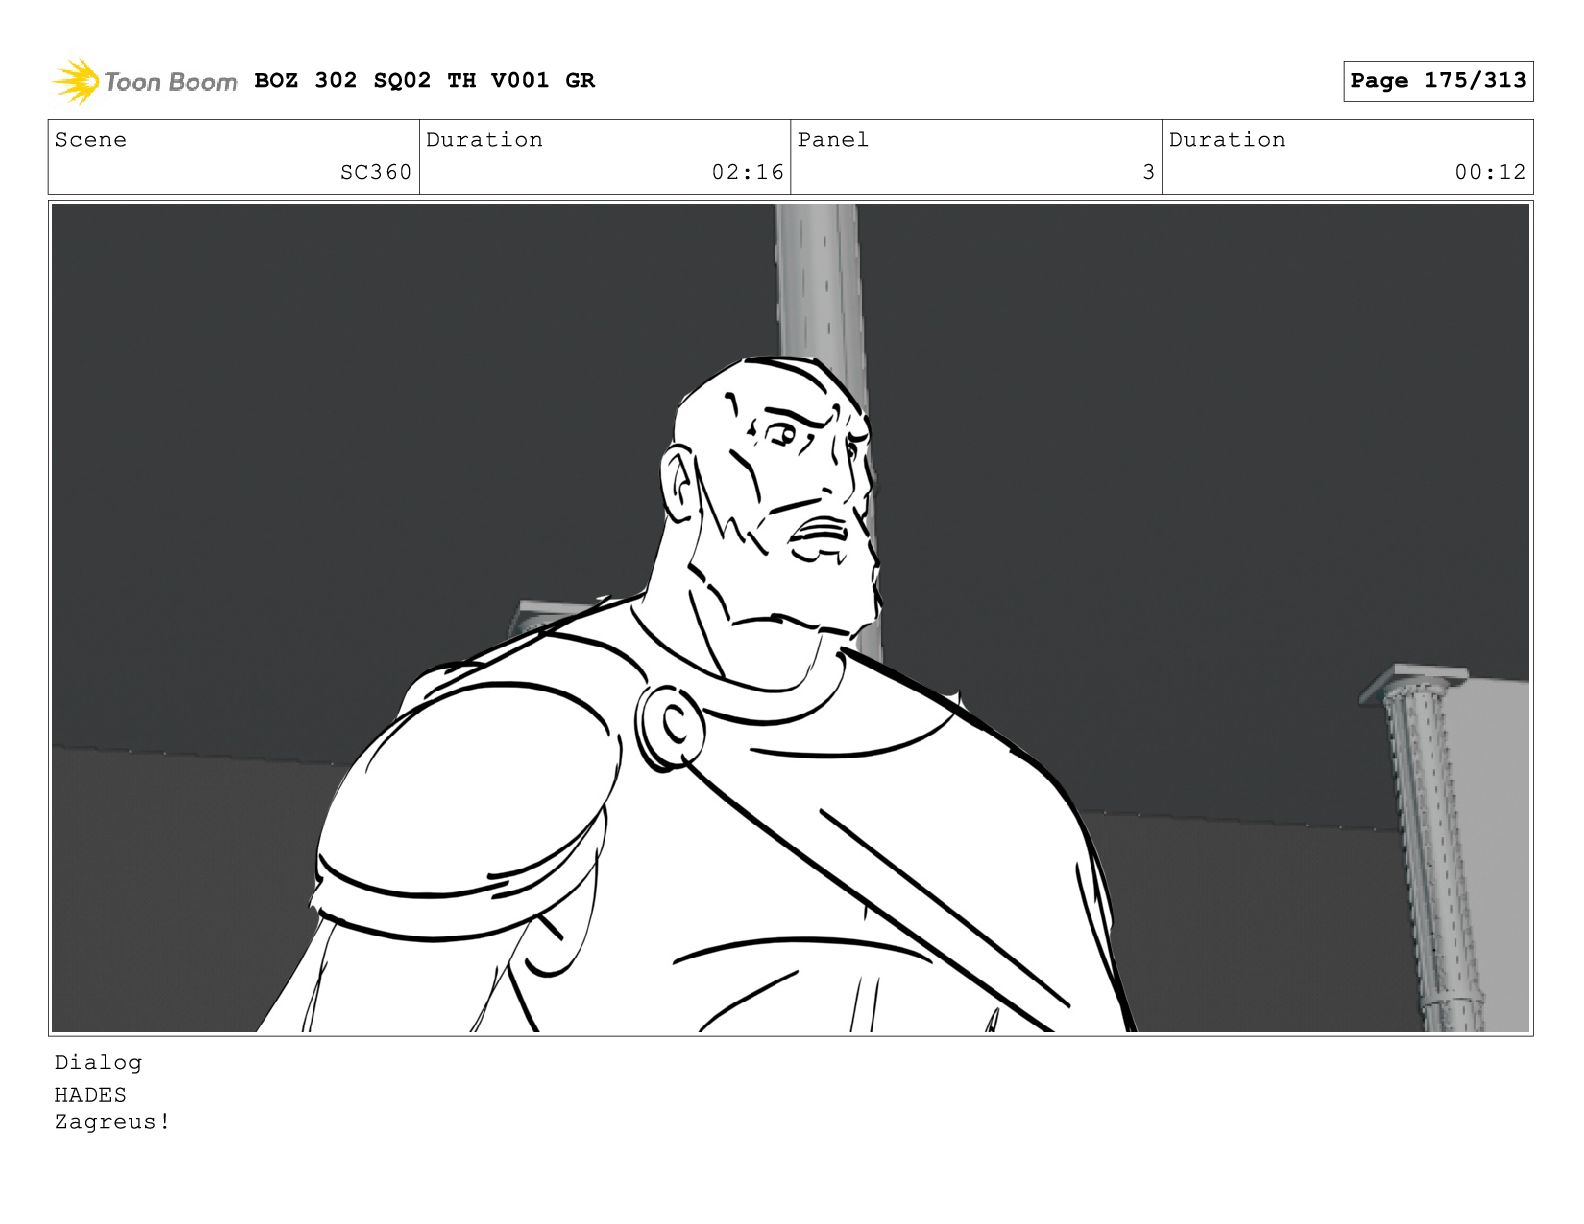The image size is (1584, 1224).
Task: Select the panel duration value 00:12
Action: (1491, 172)
